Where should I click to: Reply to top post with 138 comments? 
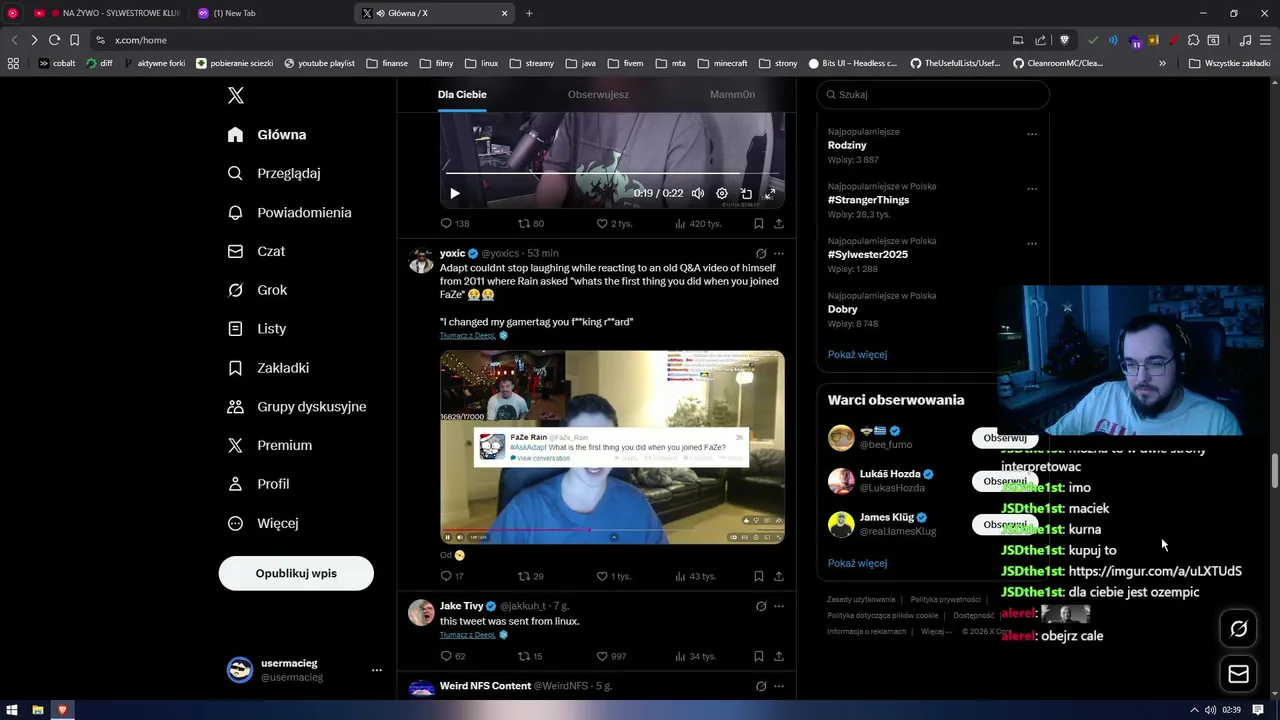click(x=455, y=223)
